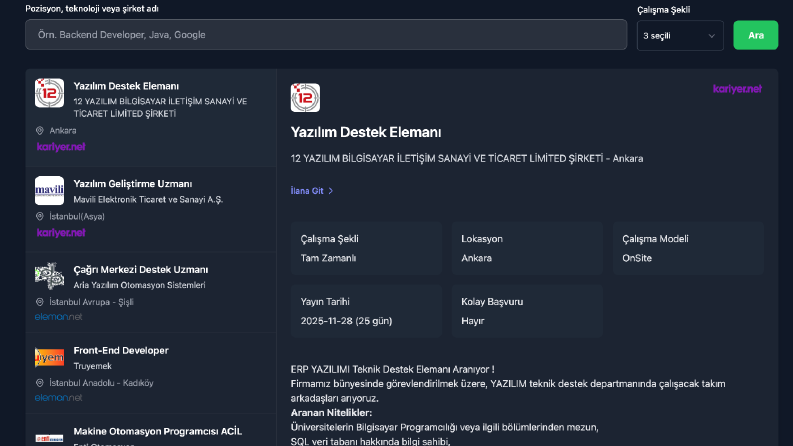Click the 12 Yazılım logo in detail panel
793x446 pixels.
coord(305,98)
